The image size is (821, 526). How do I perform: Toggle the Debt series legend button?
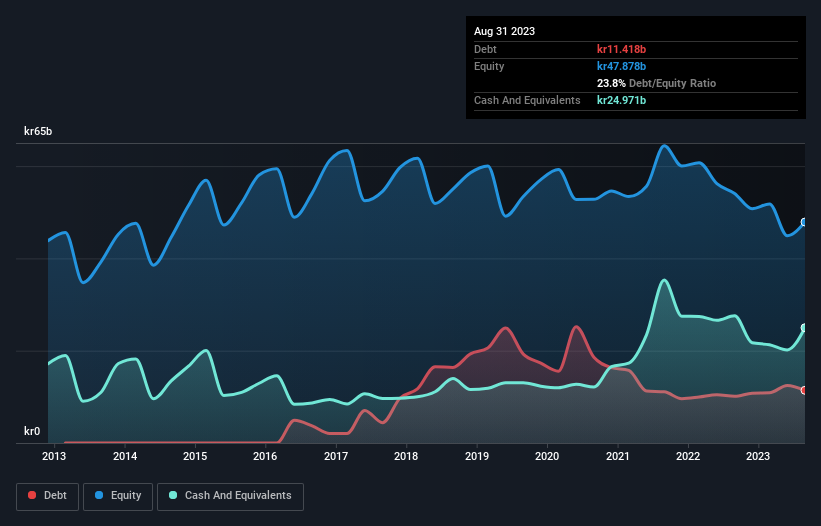(x=46, y=495)
